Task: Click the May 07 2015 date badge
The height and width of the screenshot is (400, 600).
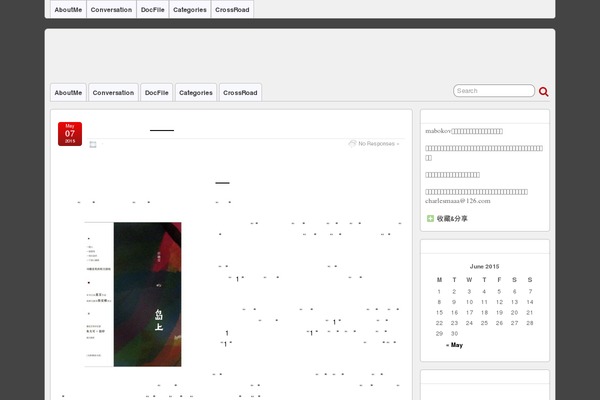Action: point(70,134)
